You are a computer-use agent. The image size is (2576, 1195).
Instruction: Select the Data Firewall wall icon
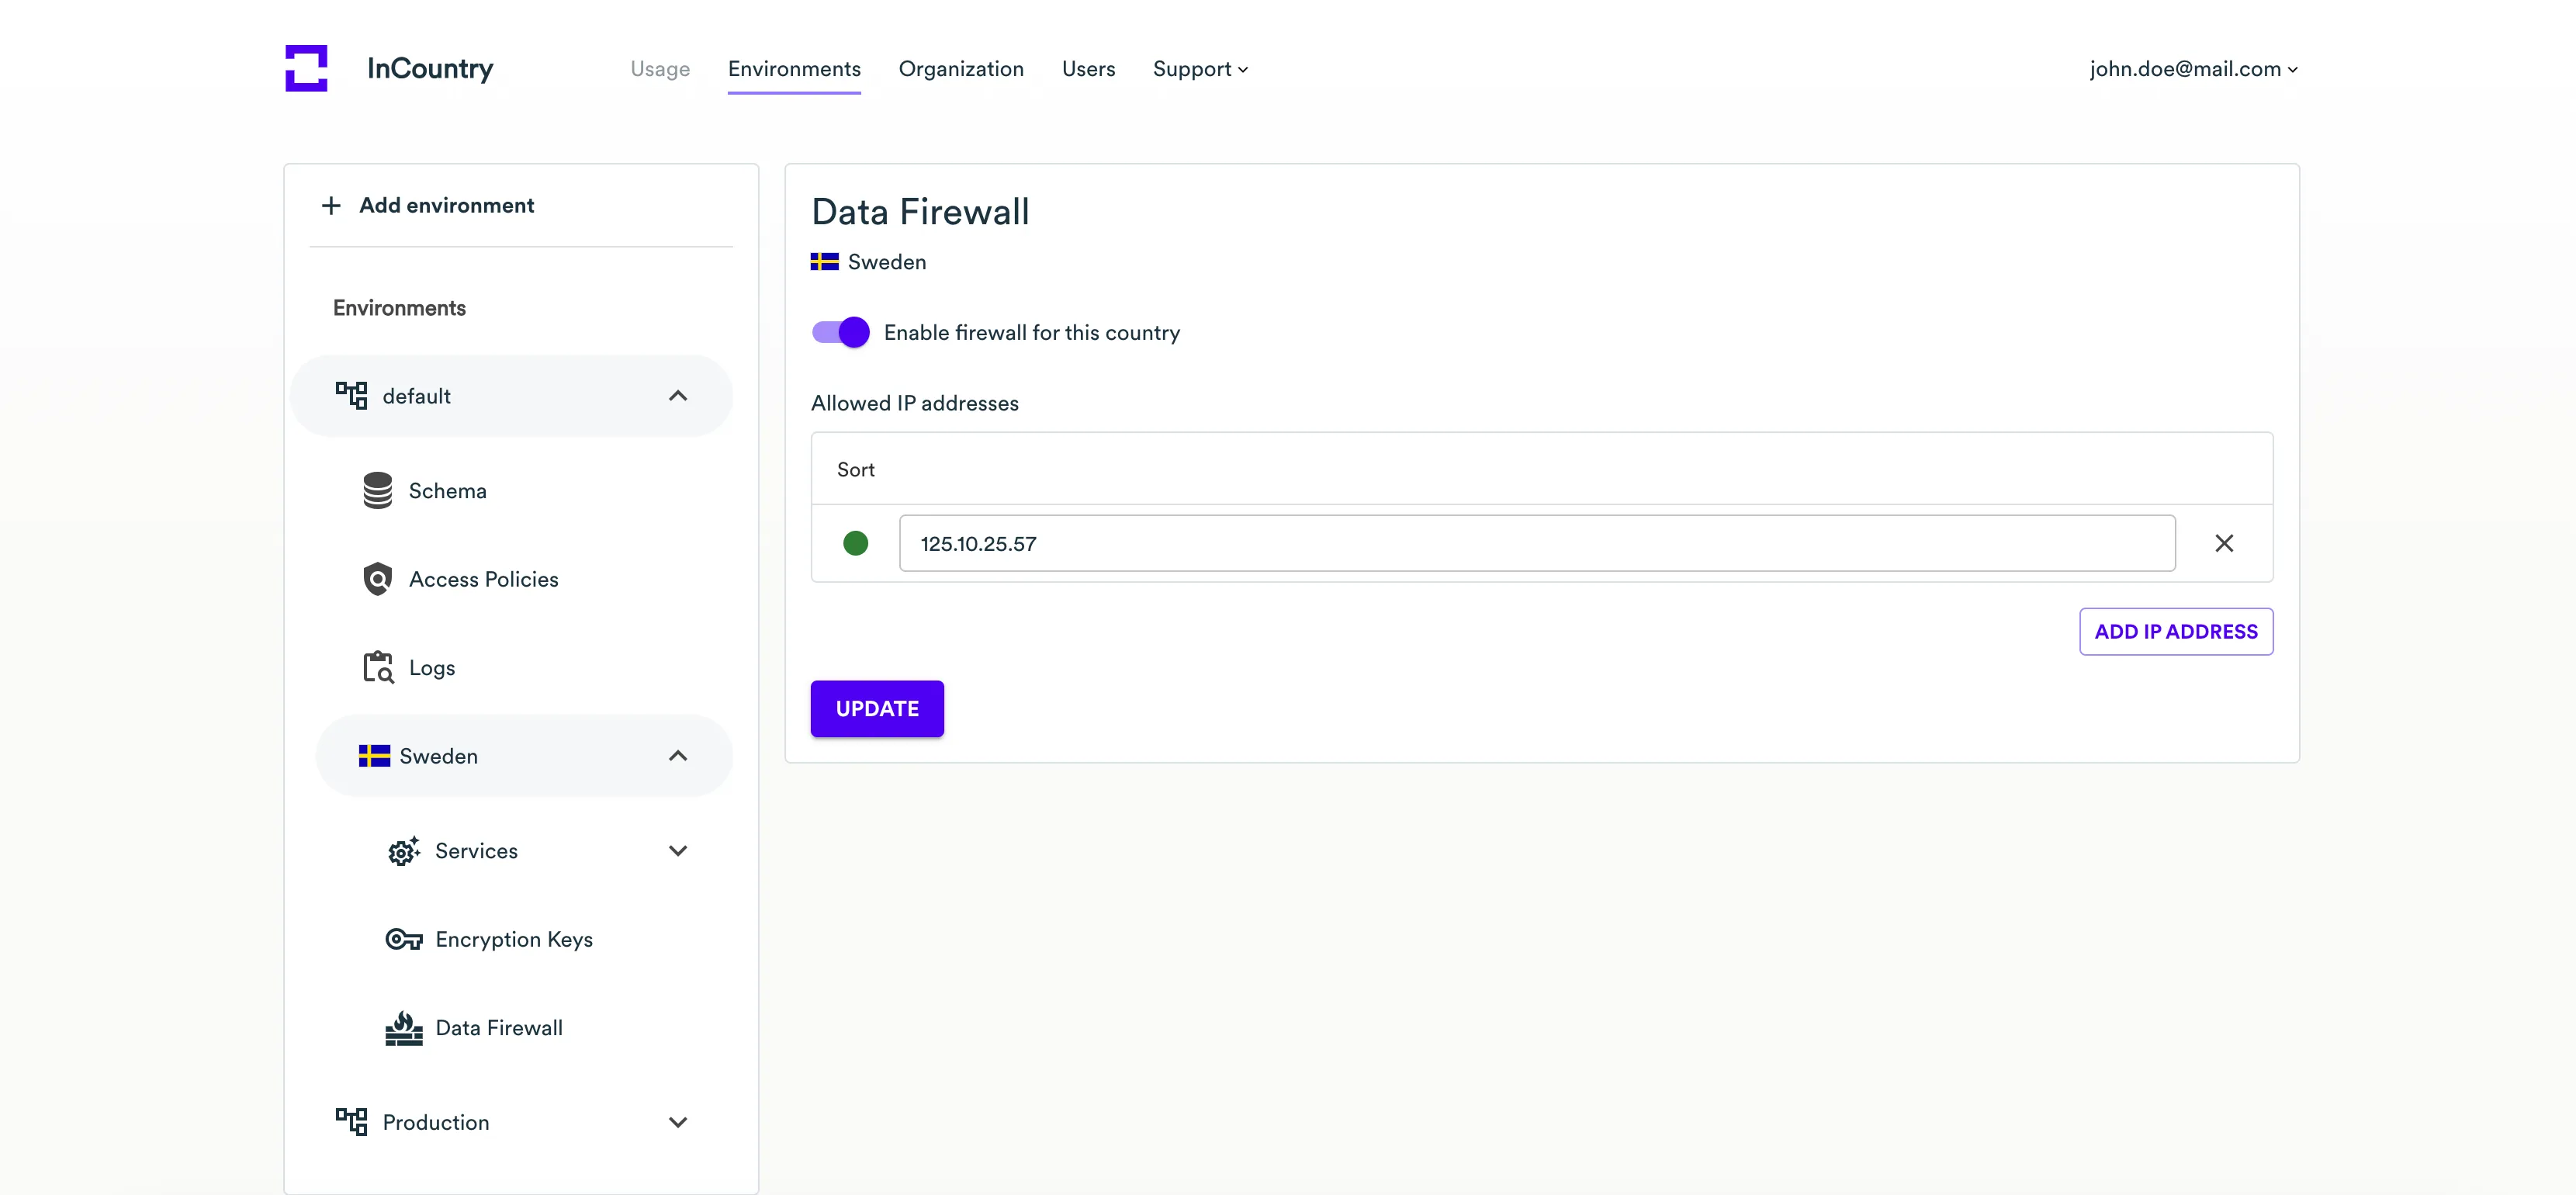[x=403, y=1028]
